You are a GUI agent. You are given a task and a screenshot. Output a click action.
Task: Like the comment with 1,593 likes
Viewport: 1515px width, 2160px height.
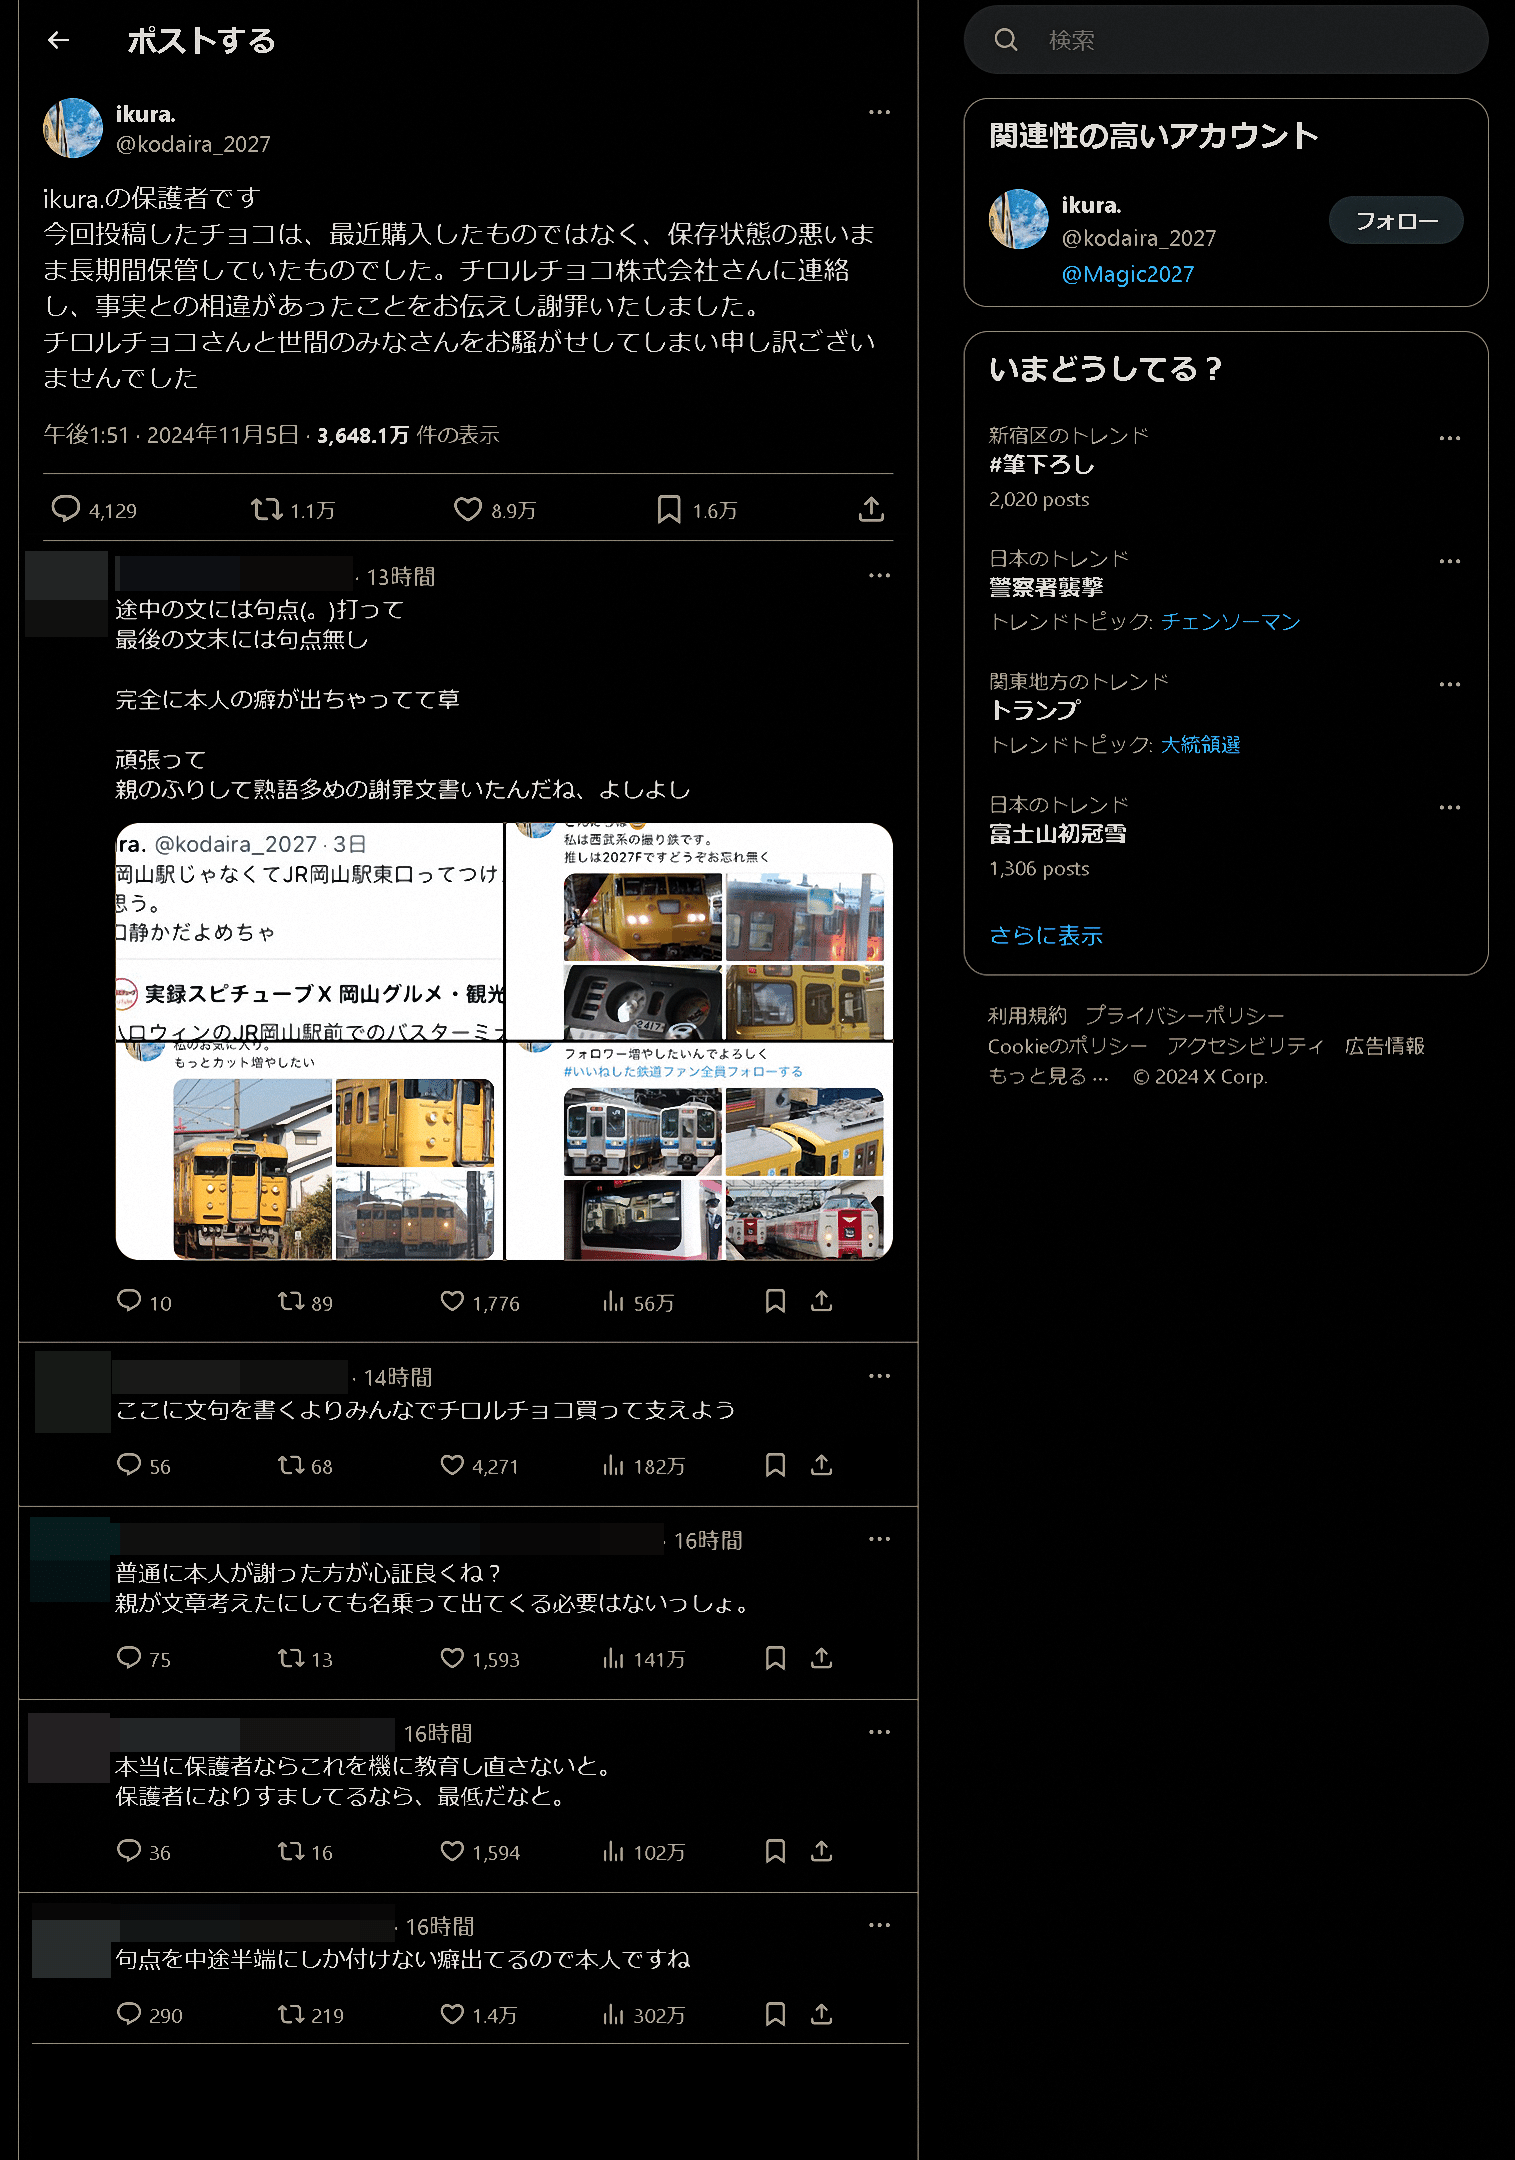(452, 1658)
